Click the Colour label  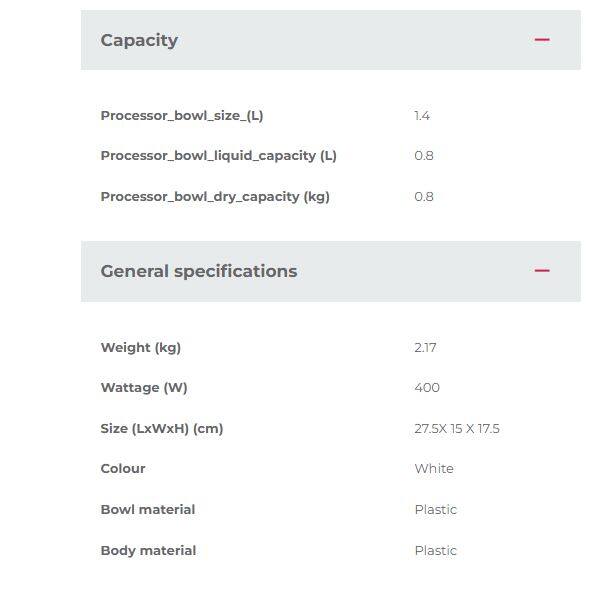(x=123, y=469)
